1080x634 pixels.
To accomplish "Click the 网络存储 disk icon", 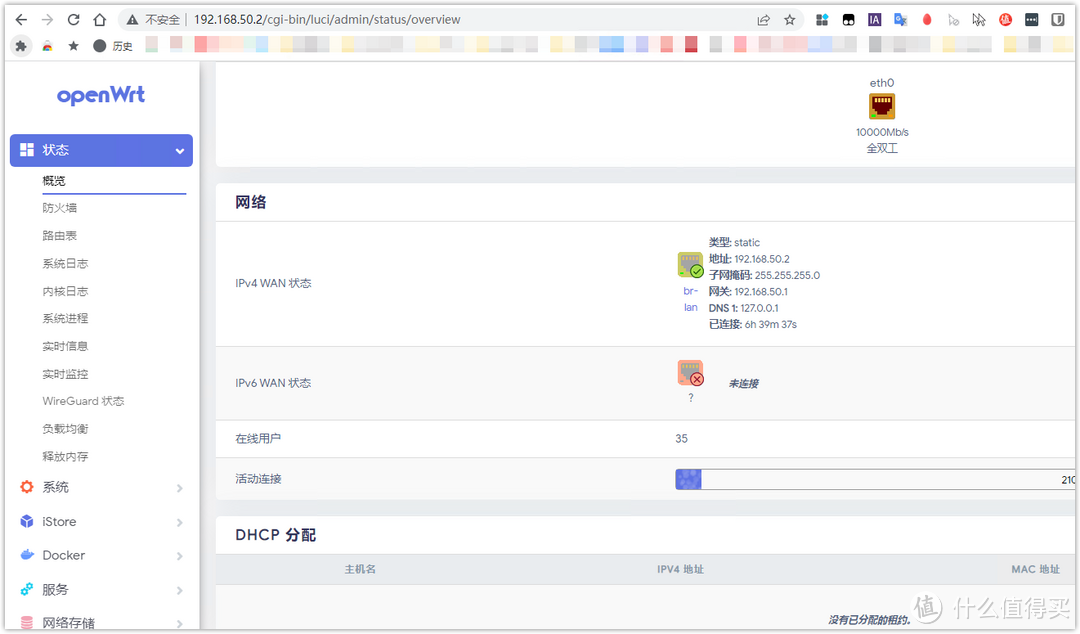I will 27,622.
